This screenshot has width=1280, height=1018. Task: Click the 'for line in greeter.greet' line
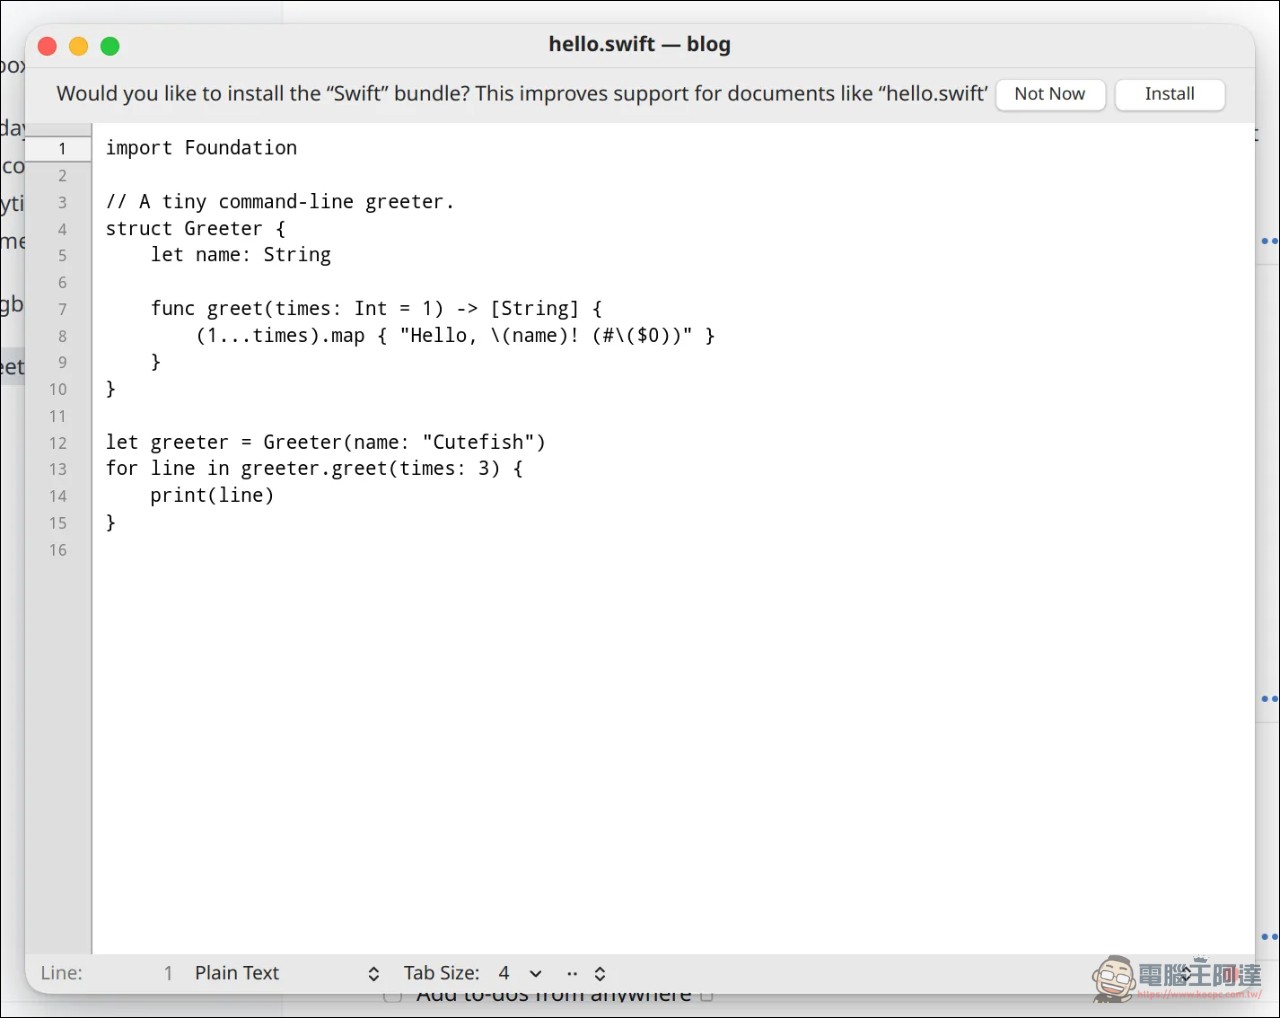314,468
